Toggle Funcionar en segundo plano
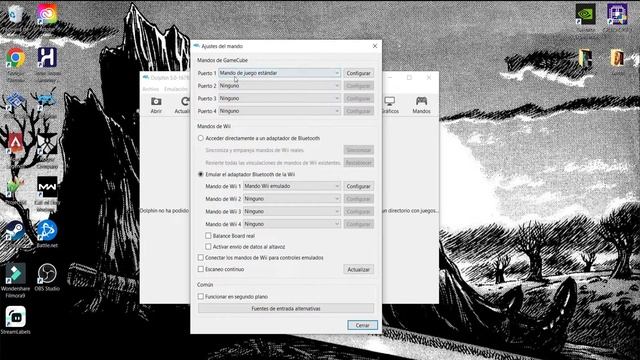Image resolution: width=640 pixels, height=360 pixels. click(x=200, y=296)
